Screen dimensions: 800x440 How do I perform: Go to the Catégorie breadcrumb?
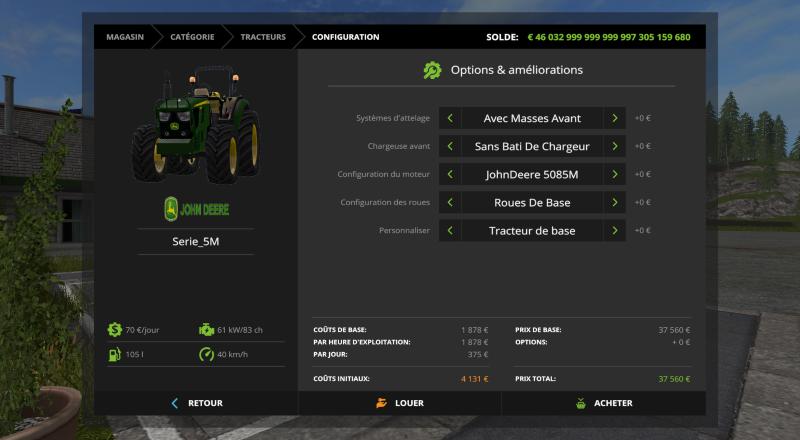click(x=191, y=37)
